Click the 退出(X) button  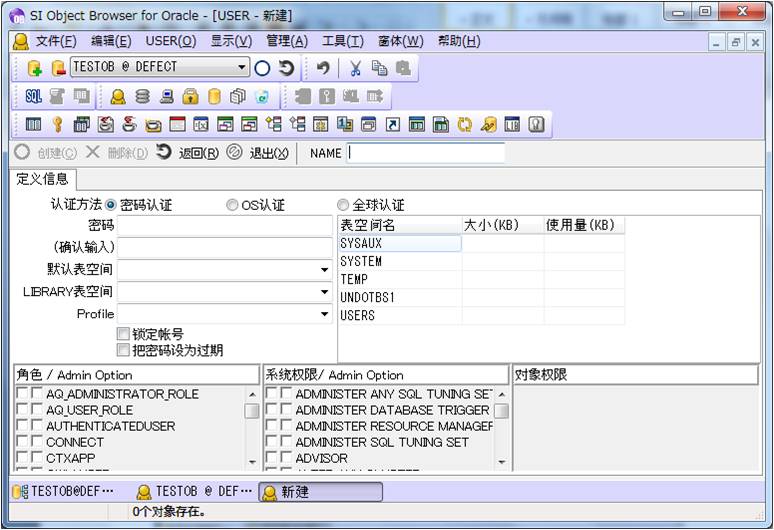pos(258,153)
